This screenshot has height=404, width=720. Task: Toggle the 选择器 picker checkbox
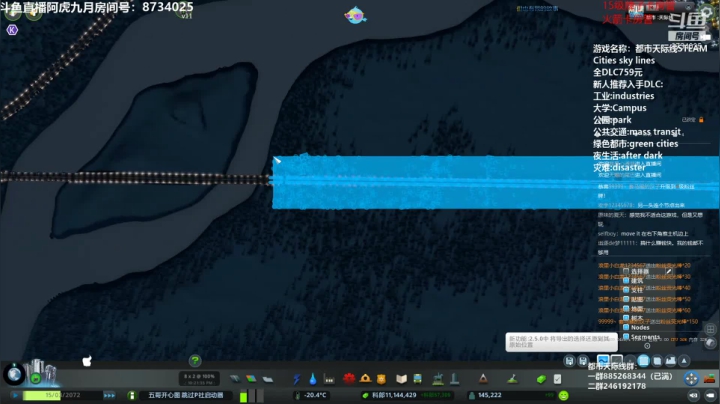(x=626, y=271)
